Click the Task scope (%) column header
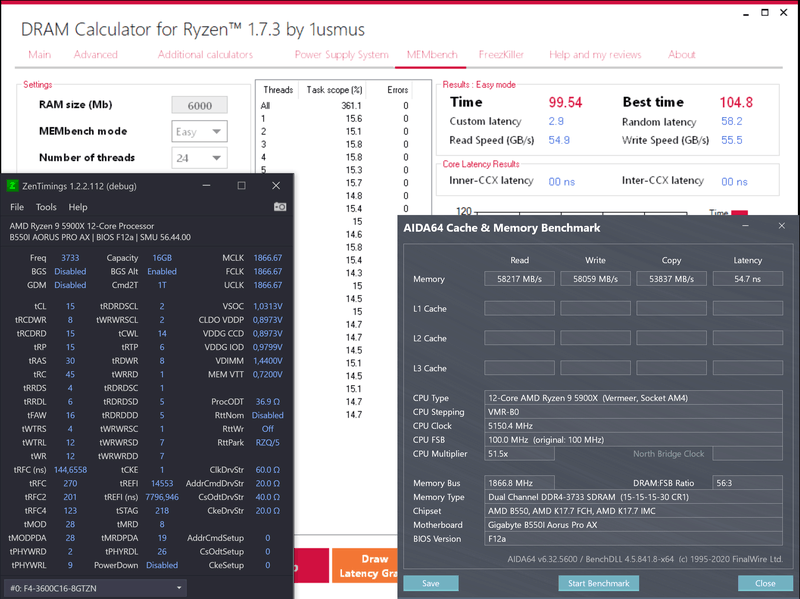Viewport: 800px width, 599px height. pyautogui.click(x=334, y=90)
